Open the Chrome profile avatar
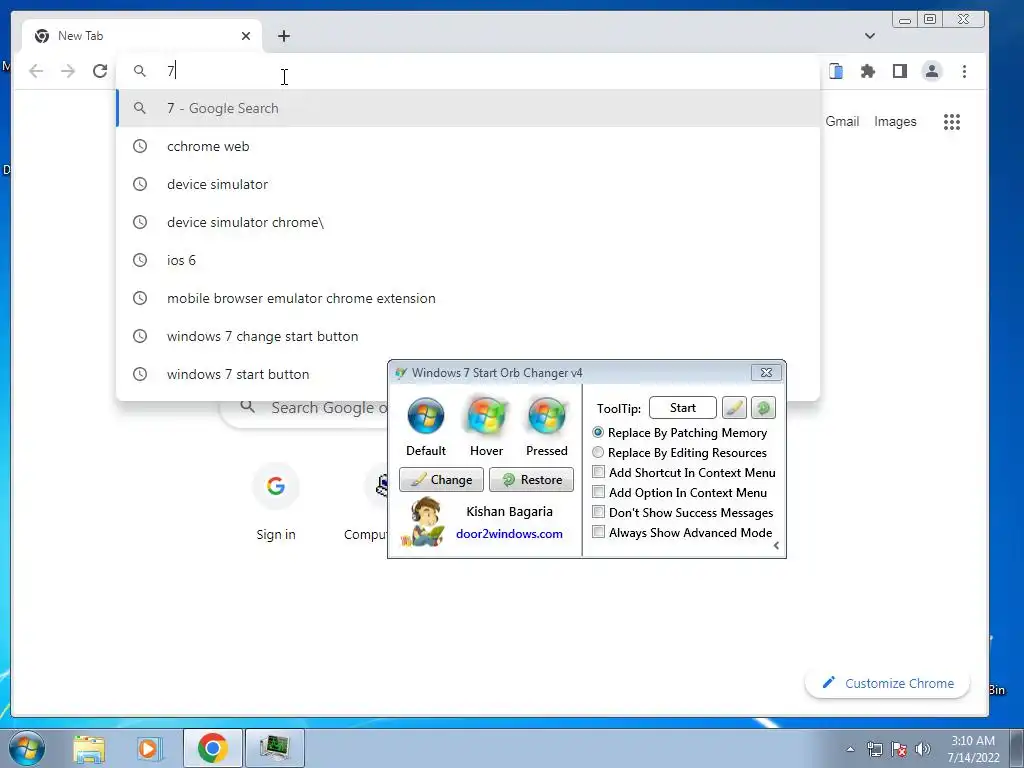1024x768 pixels. pos(932,71)
